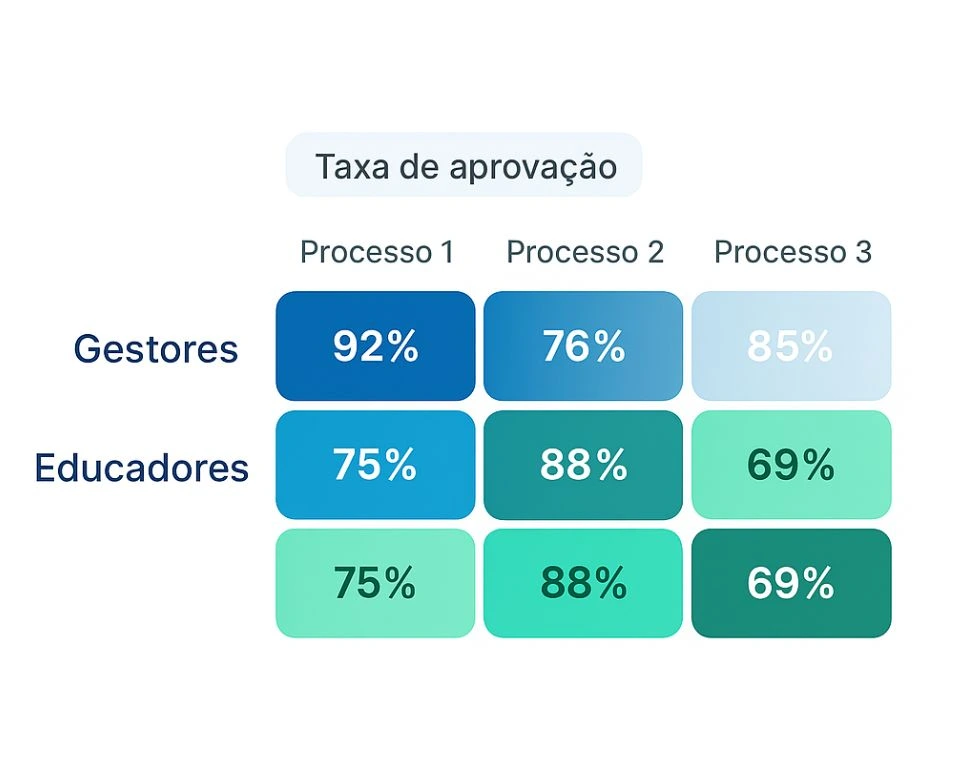Viewport: 960px width, 780px height.
Task: Select the Processo 2 column header
Action: coord(585,253)
